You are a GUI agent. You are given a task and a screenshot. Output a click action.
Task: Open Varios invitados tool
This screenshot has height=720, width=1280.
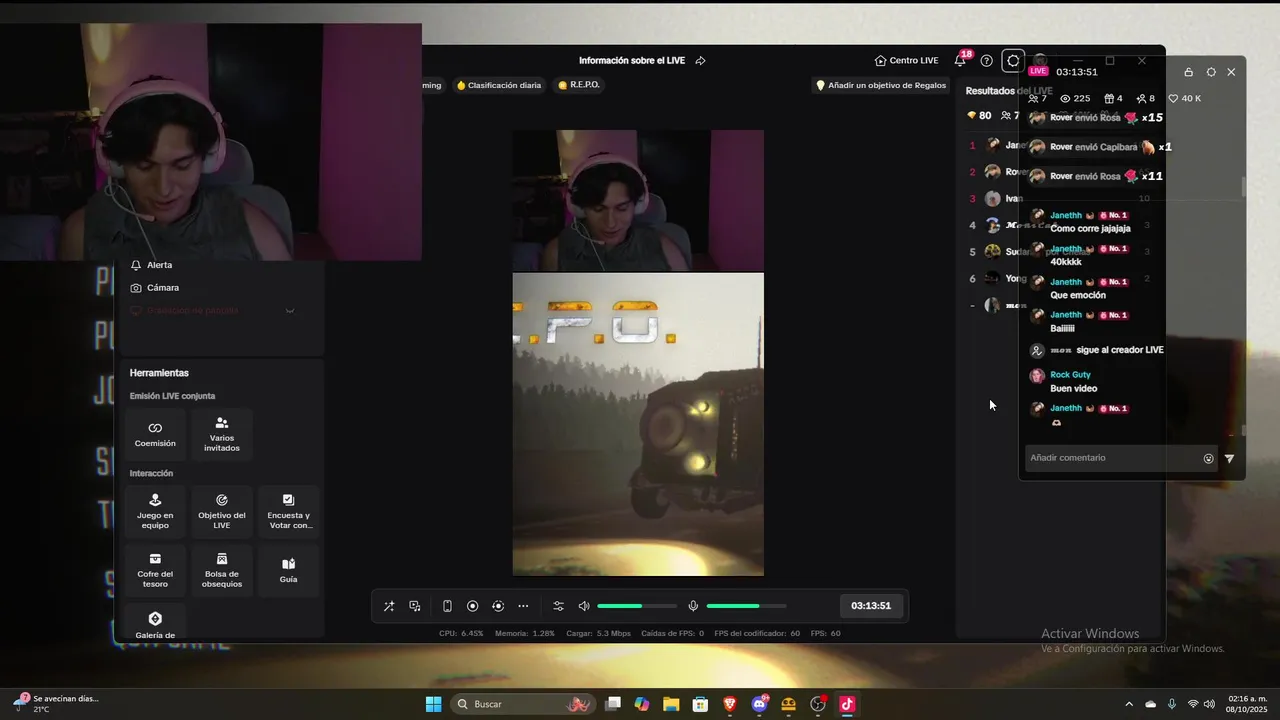[x=222, y=434]
